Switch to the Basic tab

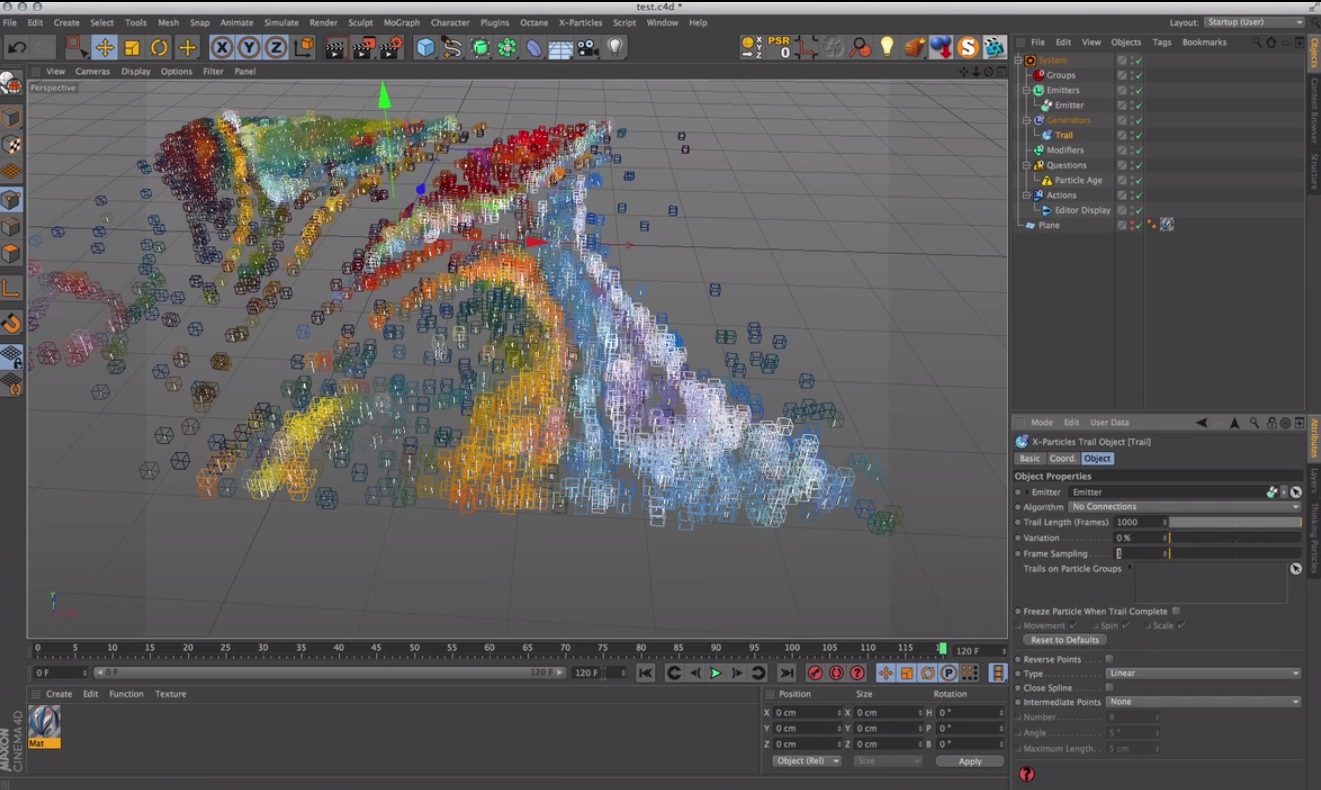pos(1030,458)
